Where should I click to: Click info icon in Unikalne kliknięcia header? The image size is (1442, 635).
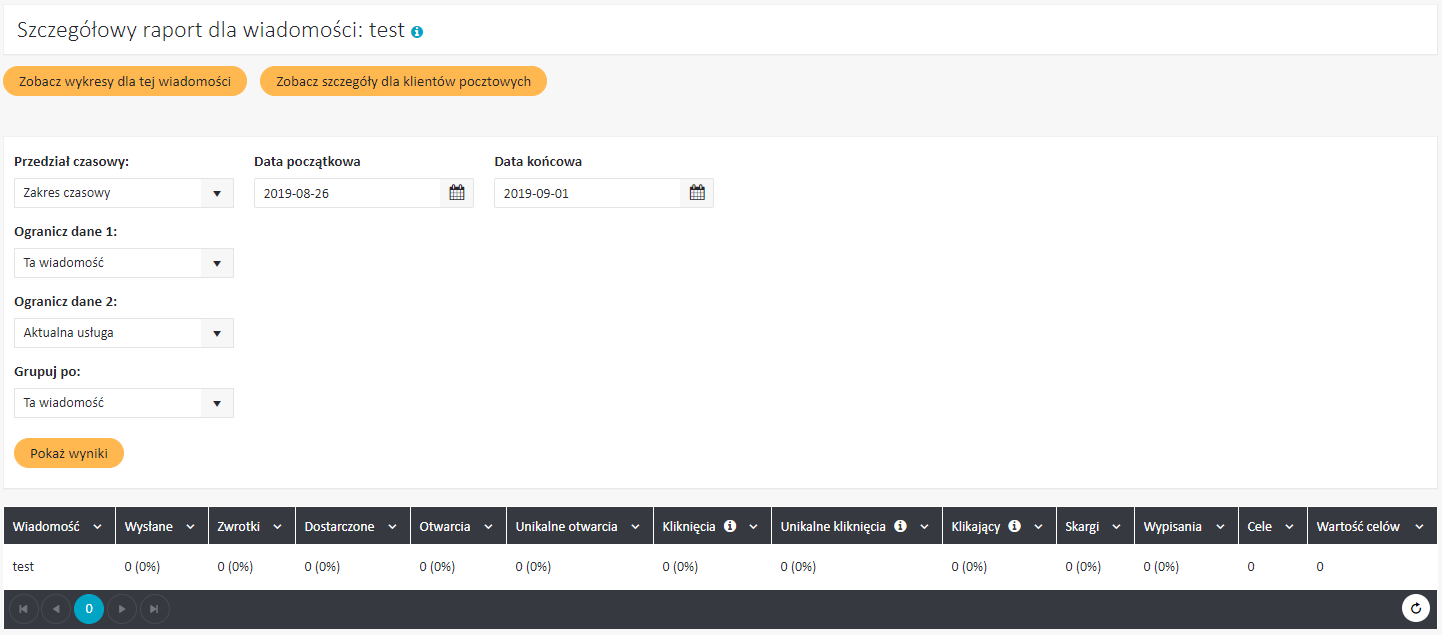[x=900, y=526]
